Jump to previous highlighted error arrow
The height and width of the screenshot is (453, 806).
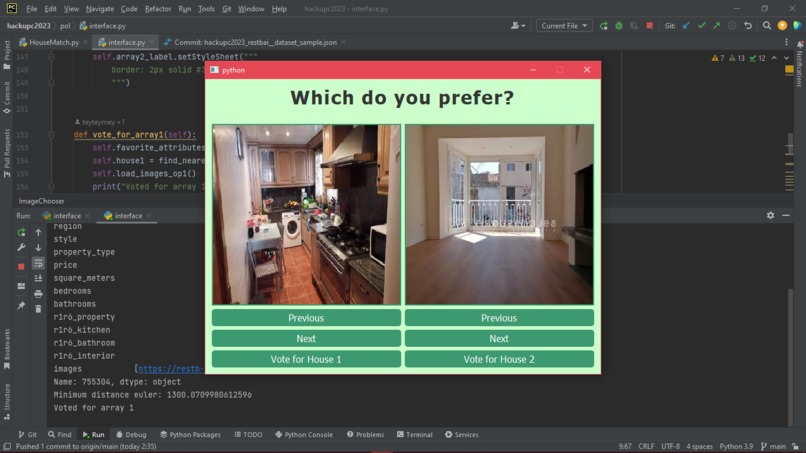pyautogui.click(x=774, y=58)
